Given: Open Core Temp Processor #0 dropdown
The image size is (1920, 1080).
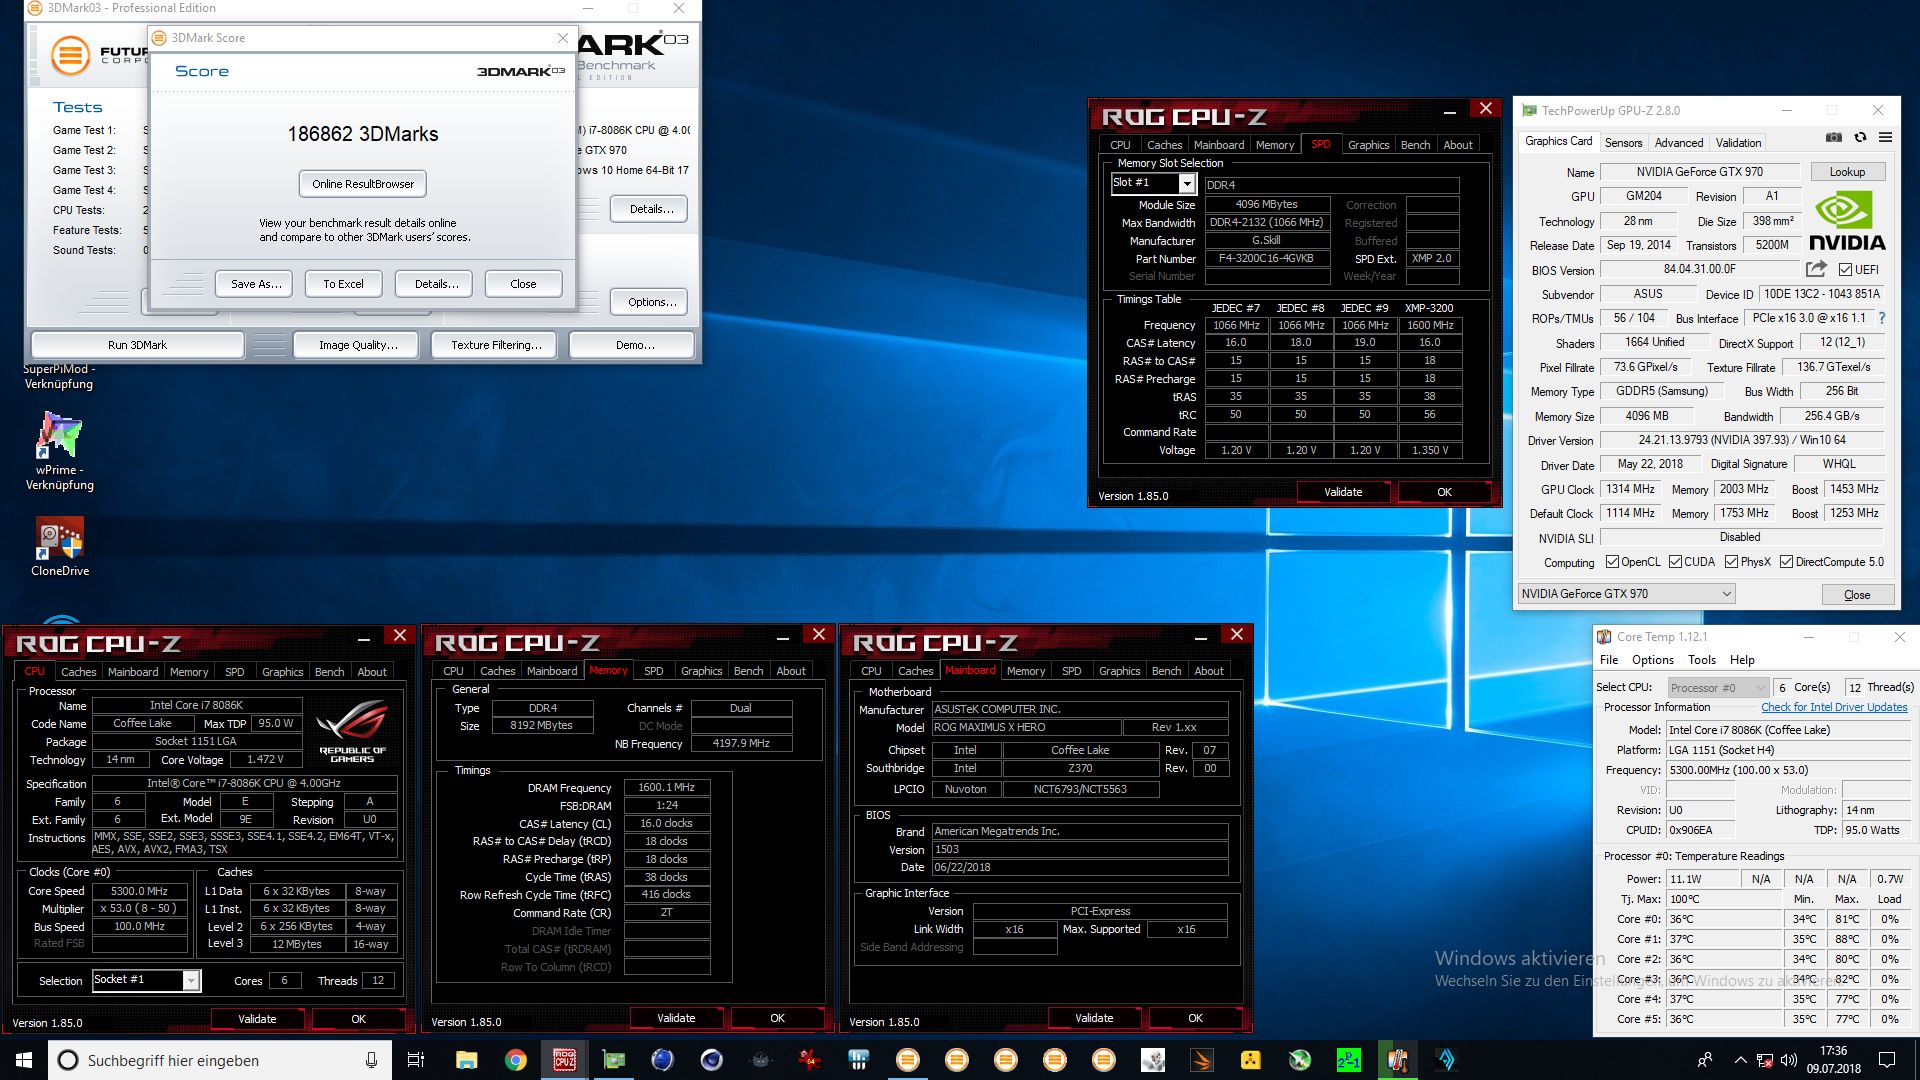Looking at the screenshot, I should coord(1718,688).
